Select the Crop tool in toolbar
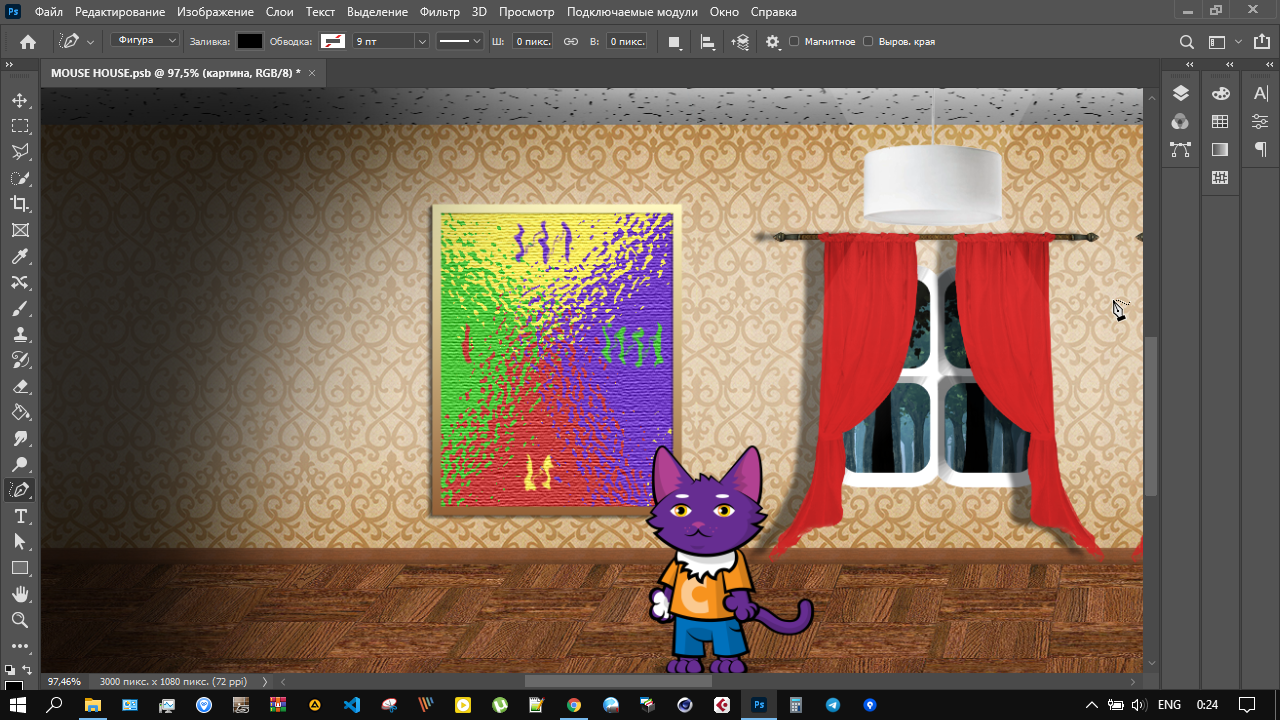Screen dimensions: 1280x720 click(20, 204)
